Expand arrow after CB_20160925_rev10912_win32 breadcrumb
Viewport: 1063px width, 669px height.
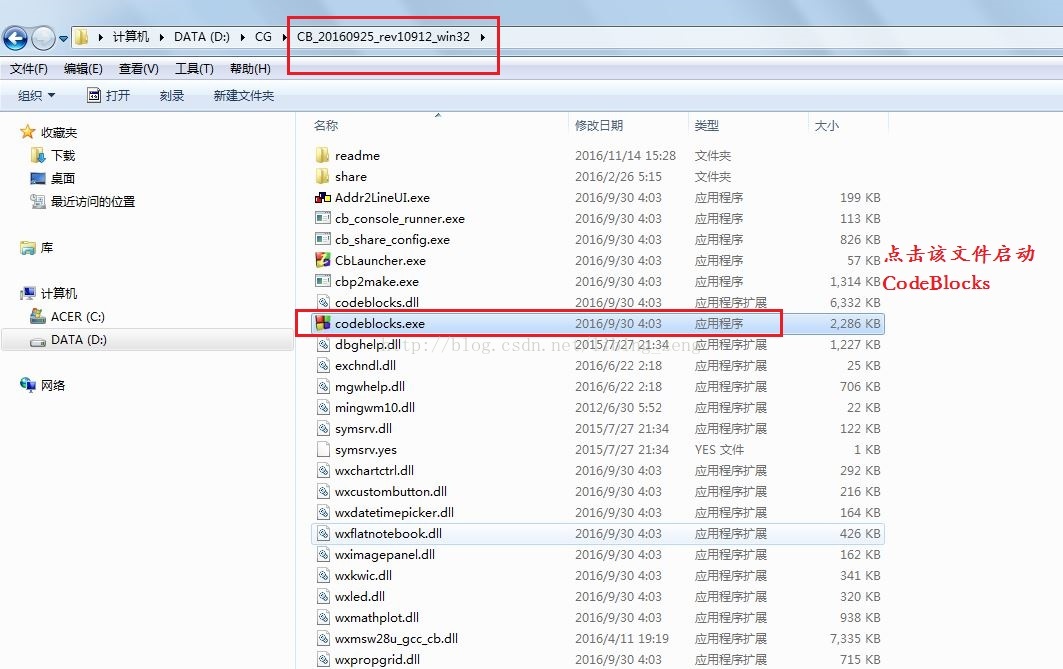(x=483, y=37)
